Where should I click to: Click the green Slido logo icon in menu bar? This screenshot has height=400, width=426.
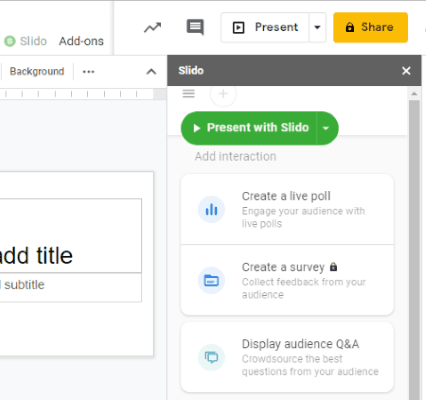[x=10, y=41]
